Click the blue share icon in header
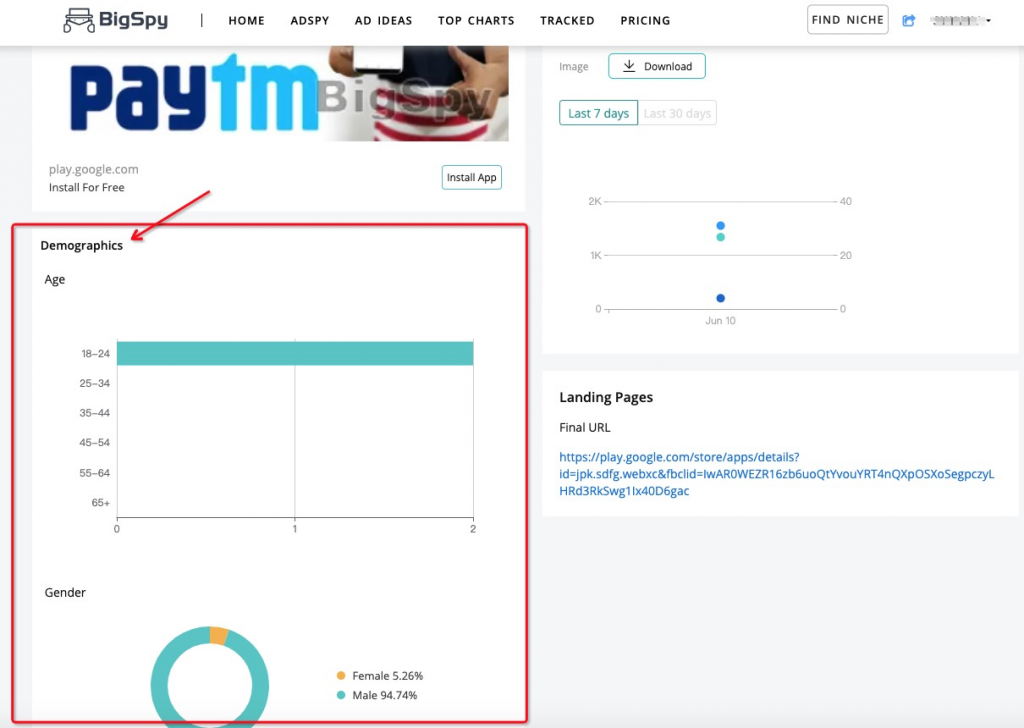 coord(908,21)
